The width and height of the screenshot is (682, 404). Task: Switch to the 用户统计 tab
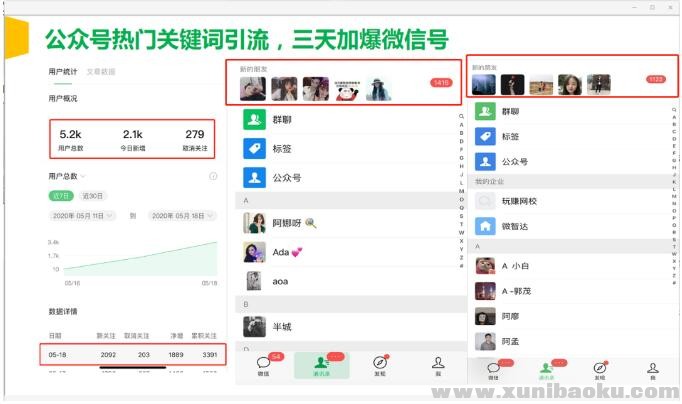[x=62, y=72]
